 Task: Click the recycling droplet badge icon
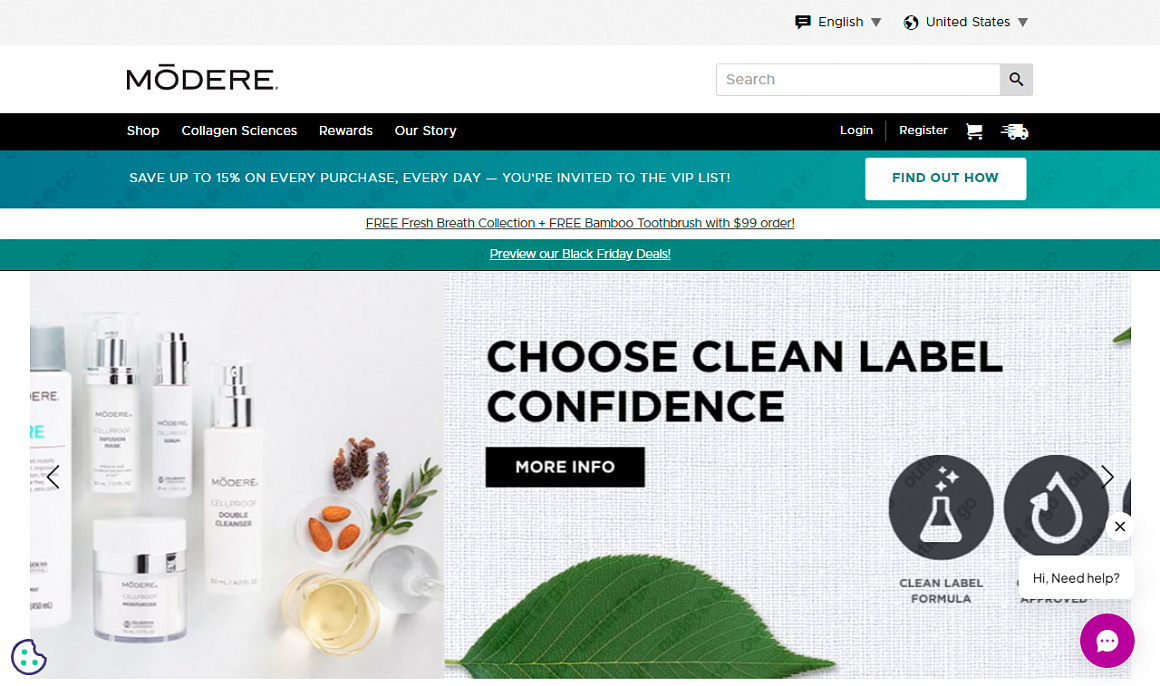click(x=1056, y=507)
